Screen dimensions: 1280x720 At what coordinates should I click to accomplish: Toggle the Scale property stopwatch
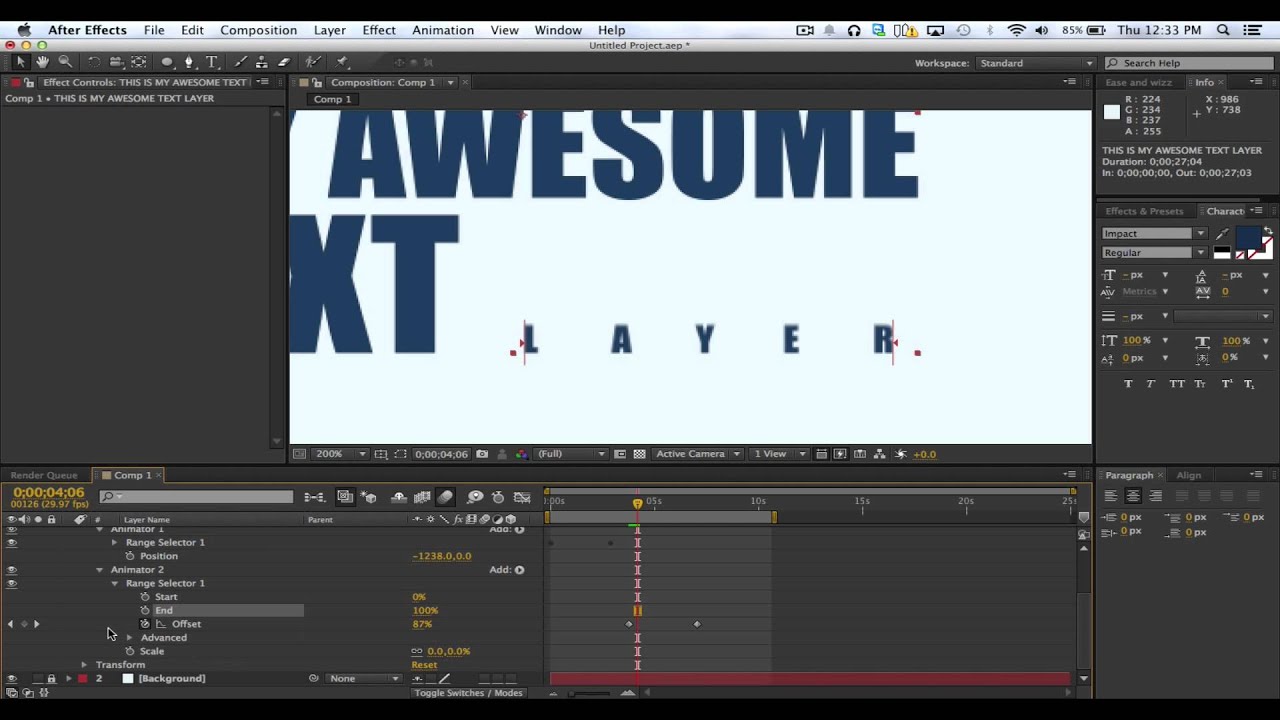(130, 651)
